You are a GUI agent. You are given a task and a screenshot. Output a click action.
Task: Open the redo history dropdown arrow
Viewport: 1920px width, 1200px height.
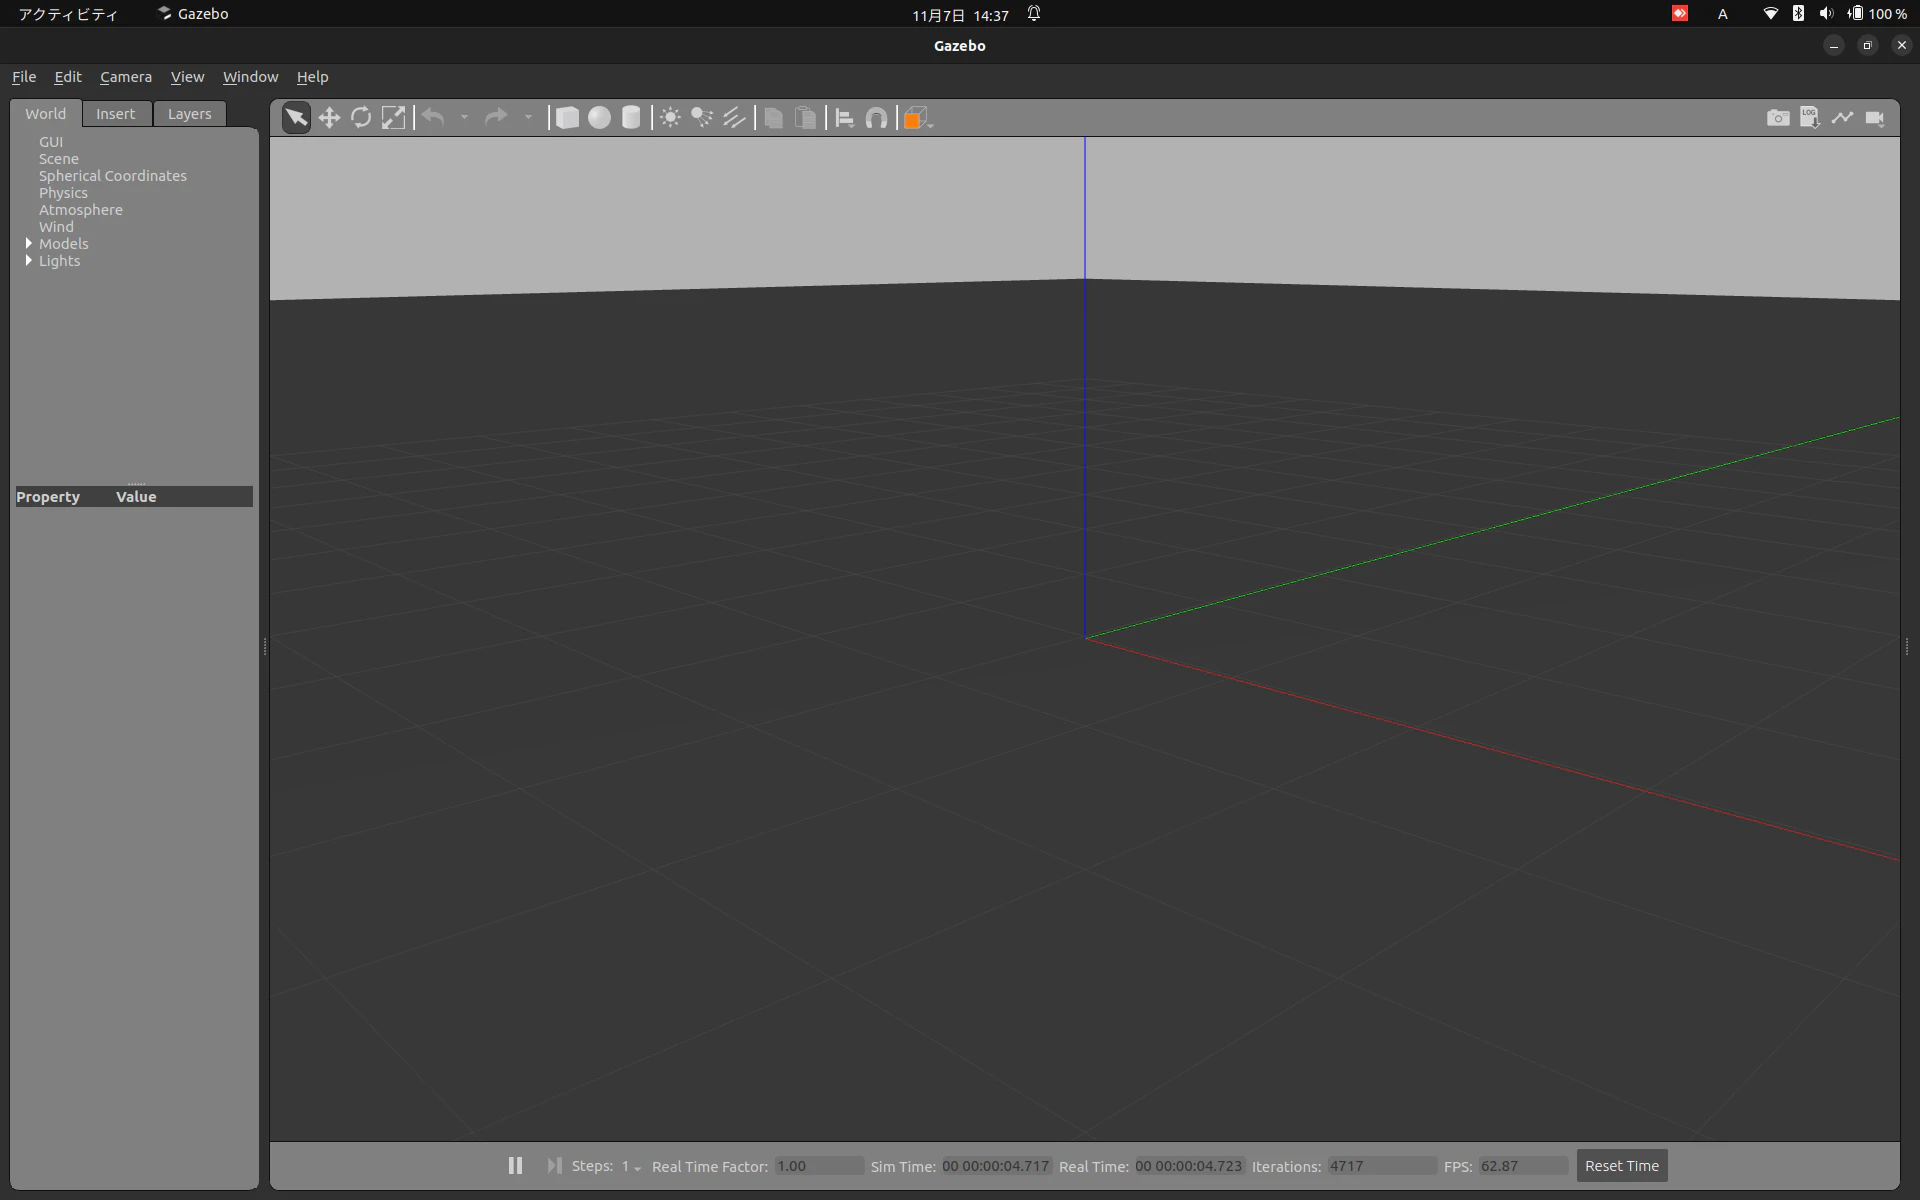pyautogui.click(x=528, y=118)
